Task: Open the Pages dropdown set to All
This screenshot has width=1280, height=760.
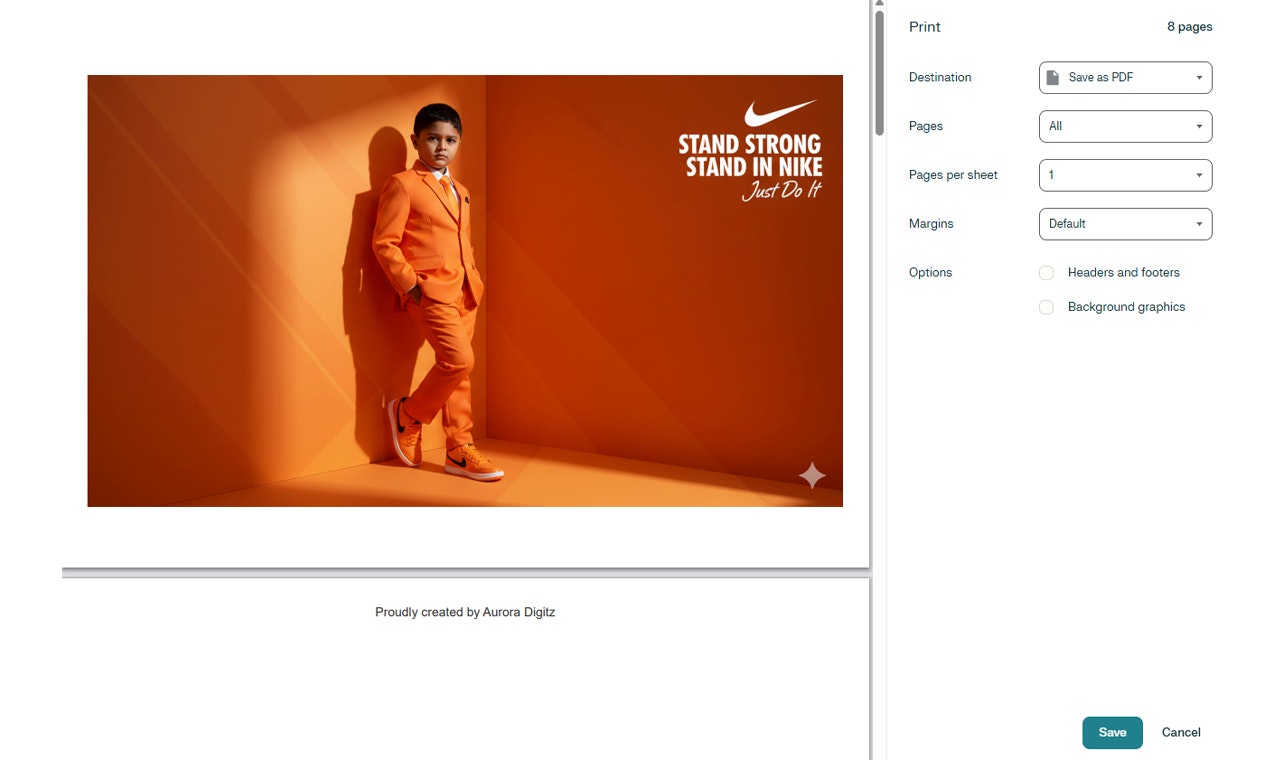Action: click(x=1125, y=126)
